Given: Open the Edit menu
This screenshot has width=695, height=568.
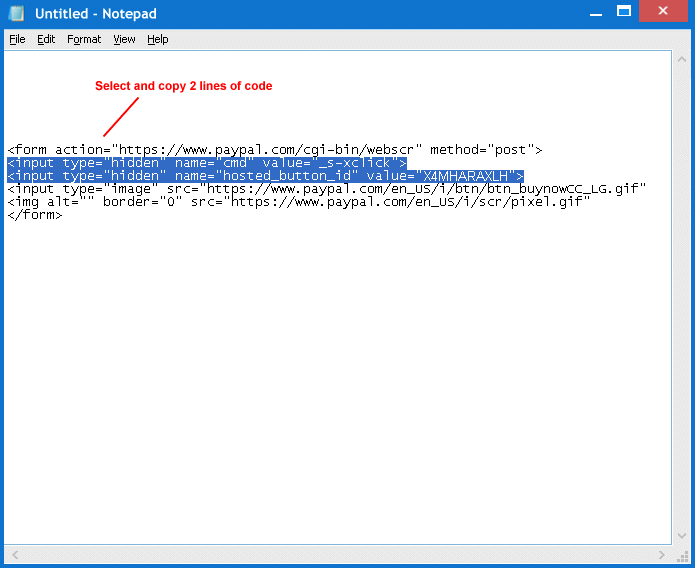Looking at the screenshot, I should (x=46, y=39).
